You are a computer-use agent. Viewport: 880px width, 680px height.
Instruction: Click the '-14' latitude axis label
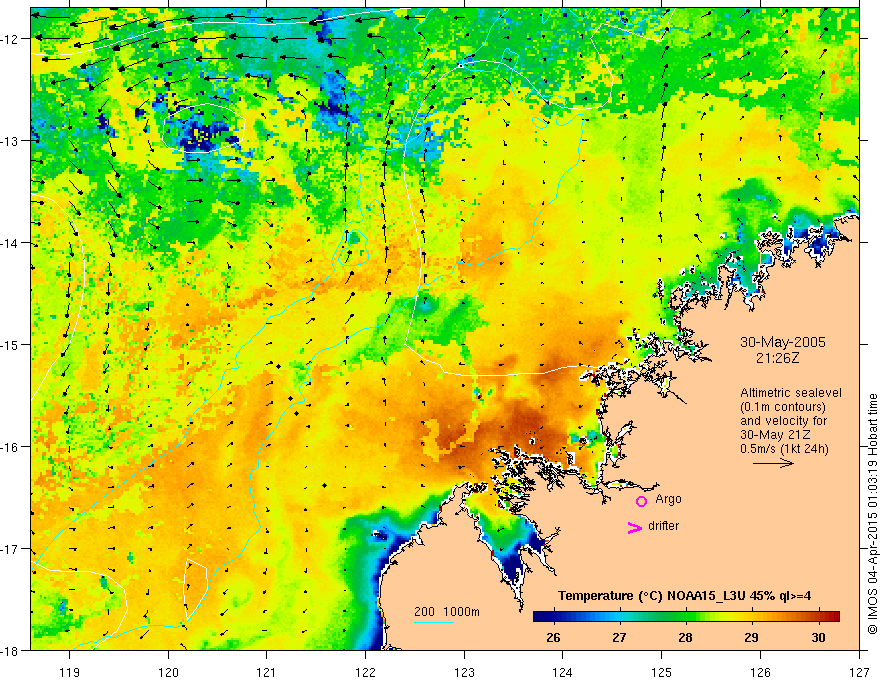tap(10, 243)
